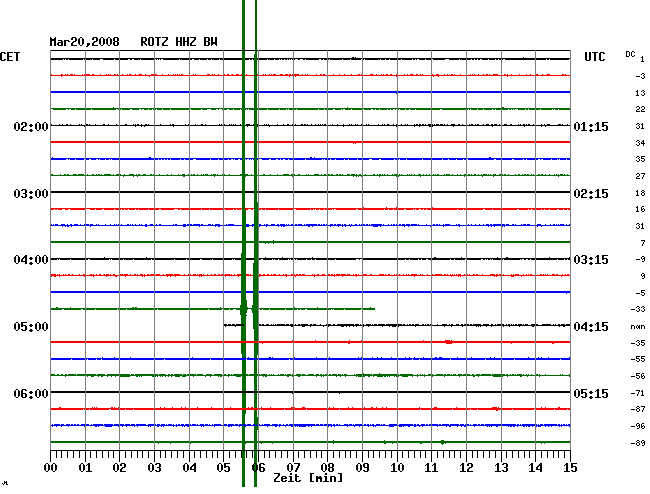Select the DC value -87
650x494 pixels.
(638, 409)
